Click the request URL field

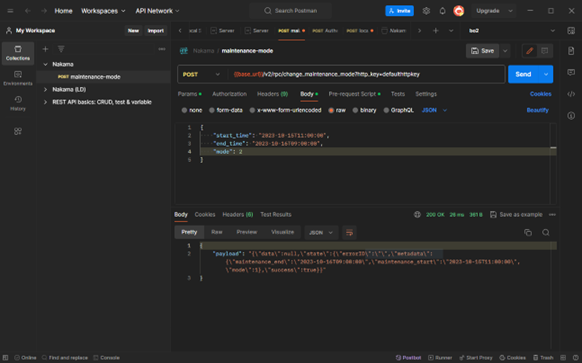point(366,74)
